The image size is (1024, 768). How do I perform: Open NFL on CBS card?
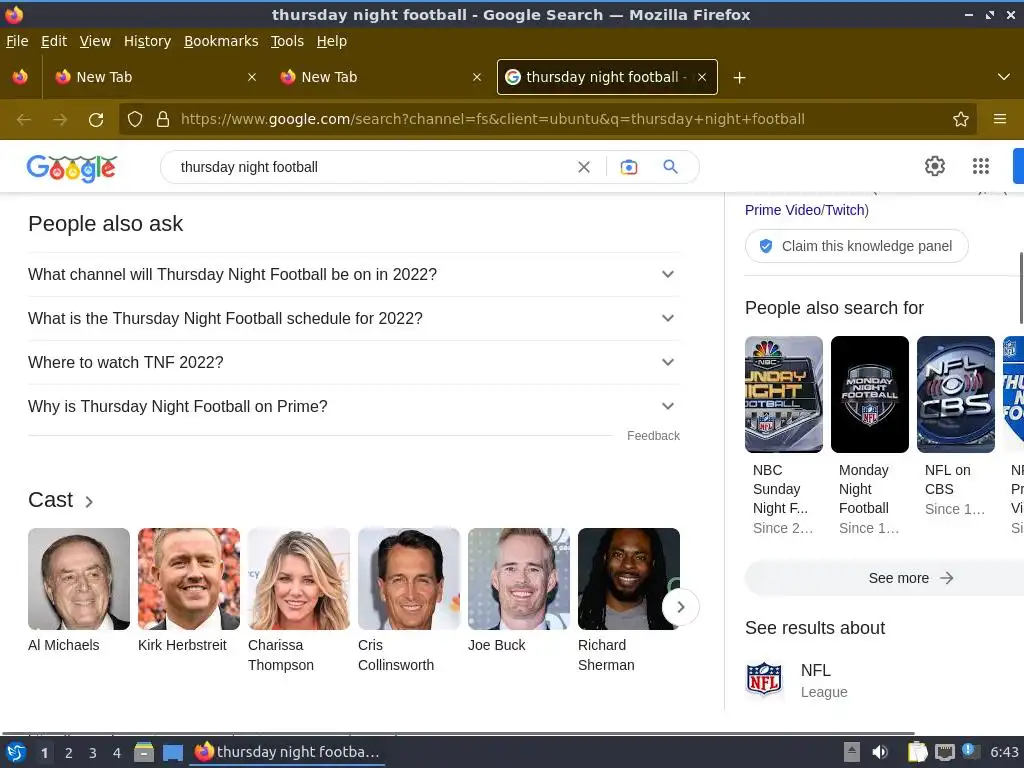tap(955, 427)
